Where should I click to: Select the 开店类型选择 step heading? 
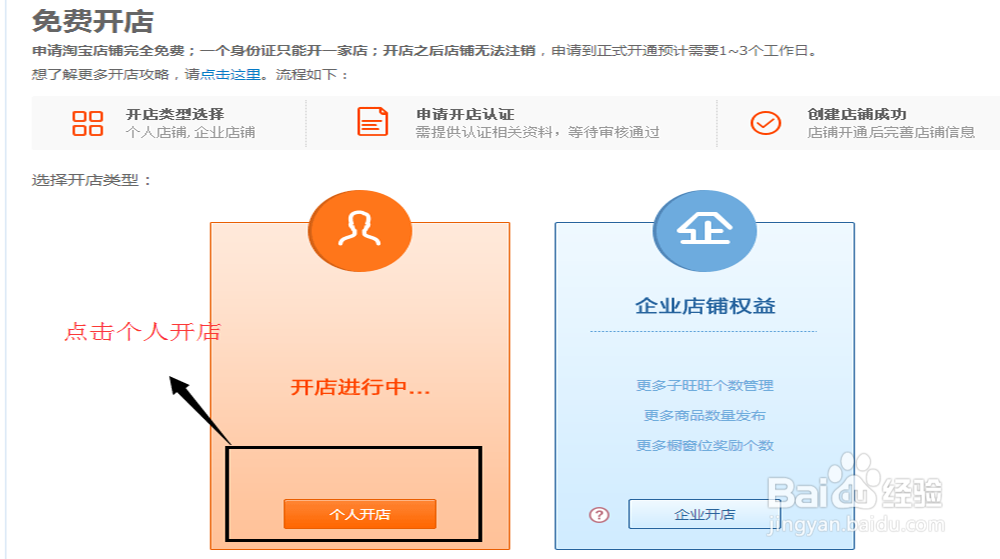(x=175, y=114)
